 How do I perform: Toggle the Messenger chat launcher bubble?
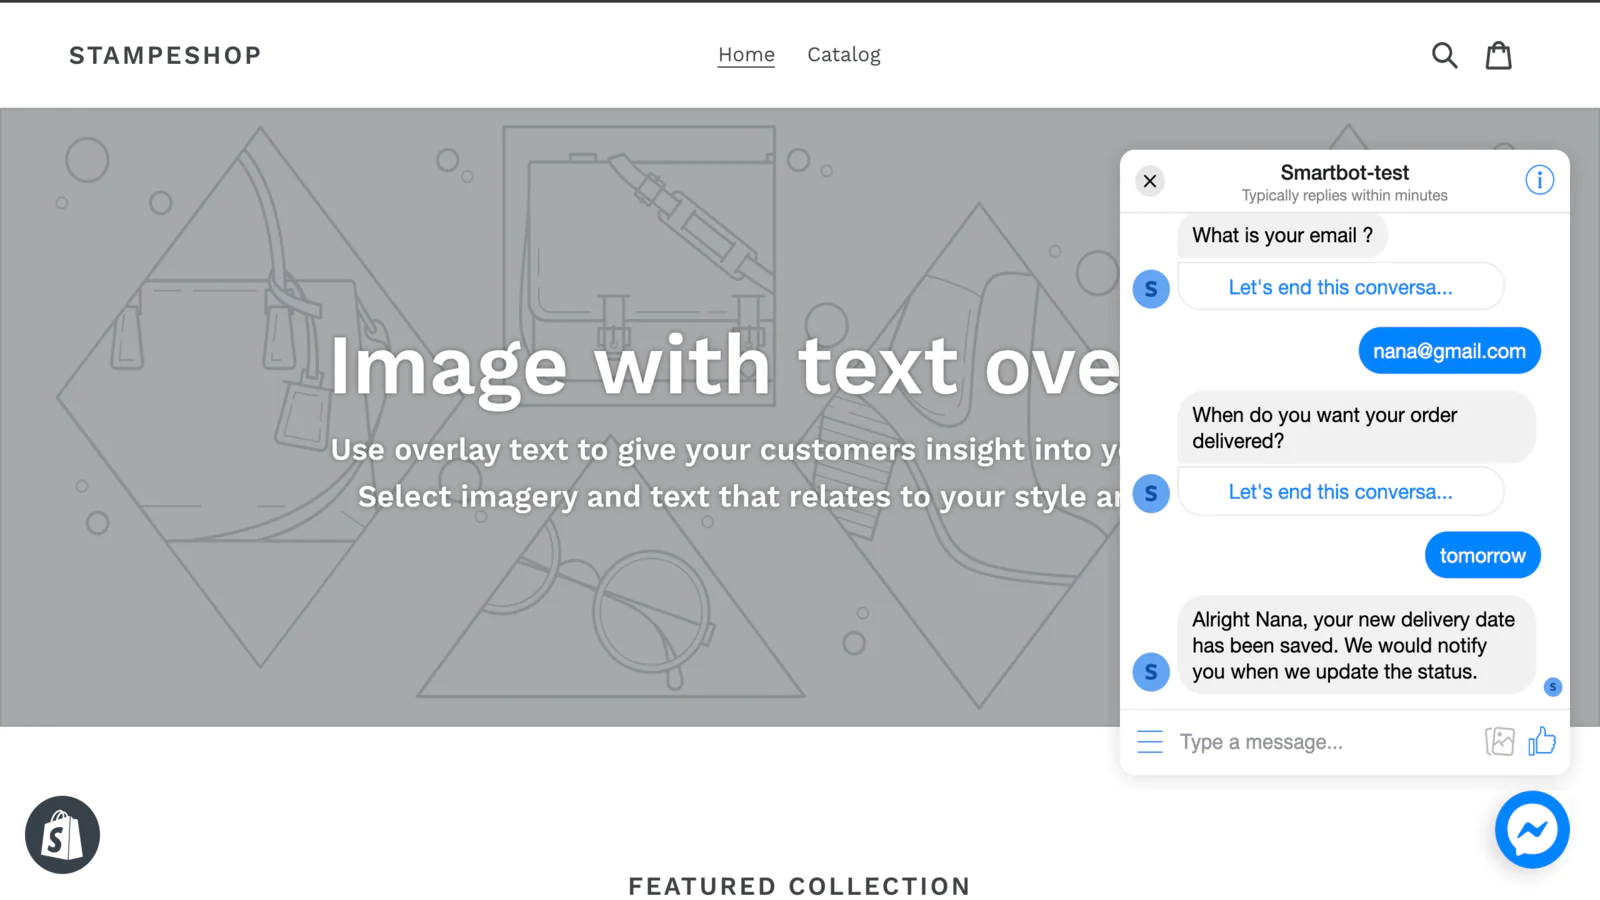pyautogui.click(x=1532, y=830)
